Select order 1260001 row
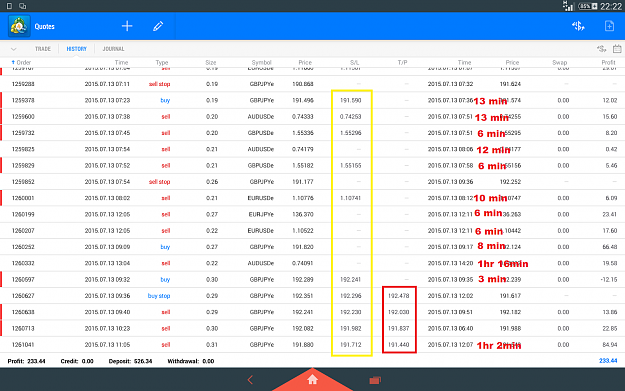Screen dimensions: 625x391 (x=312, y=198)
